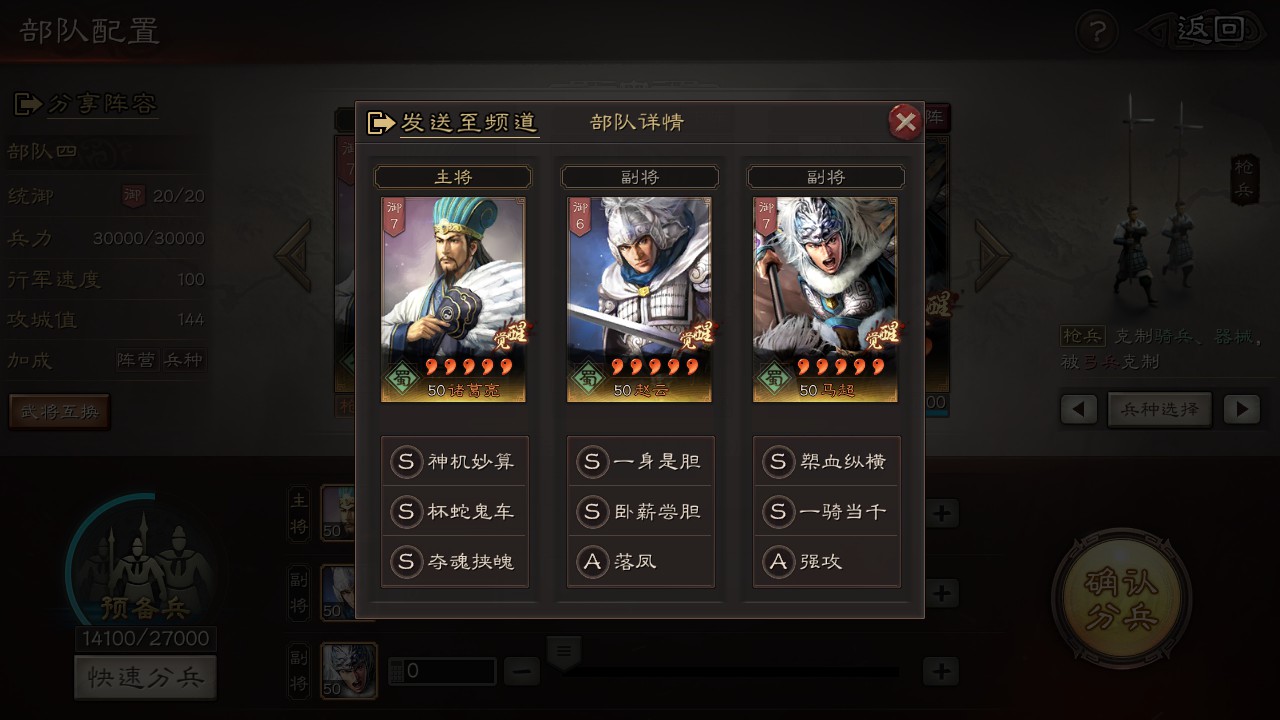Click the 武将互换 button
Viewport: 1280px width, 720px height.
tap(59, 411)
